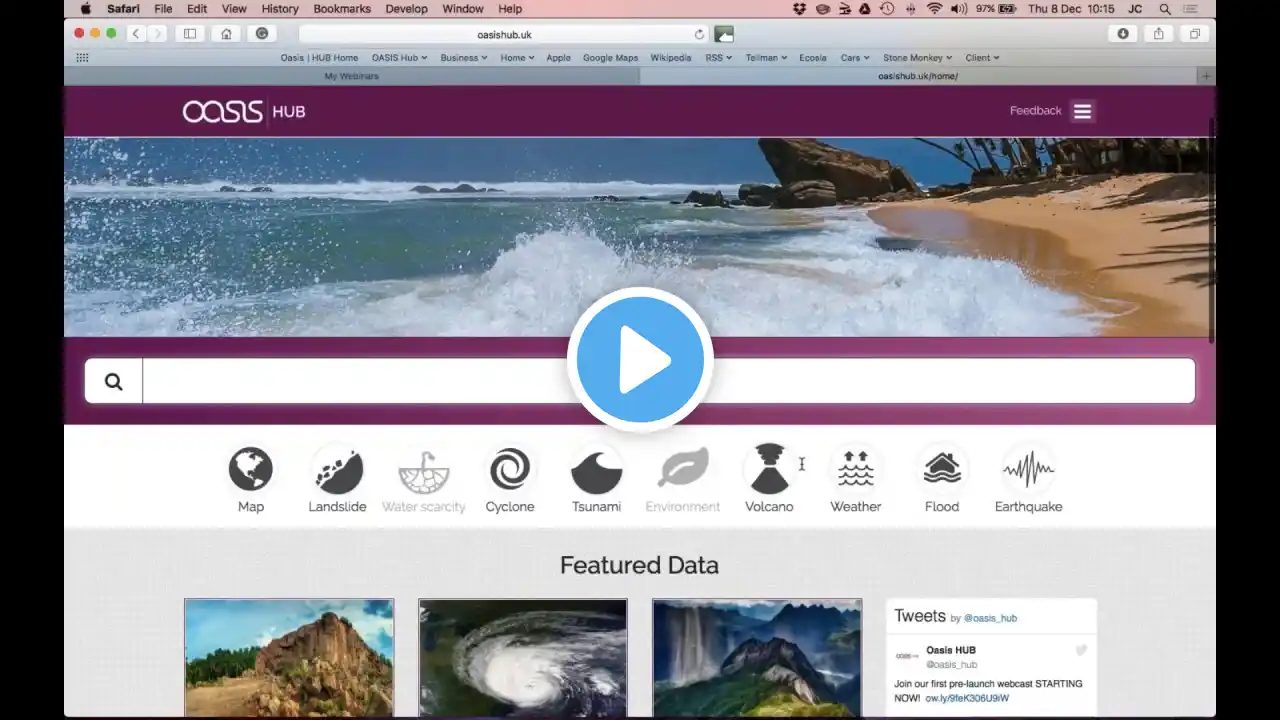Open the Bookmarks menu
The height and width of the screenshot is (720, 1280).
(x=342, y=9)
